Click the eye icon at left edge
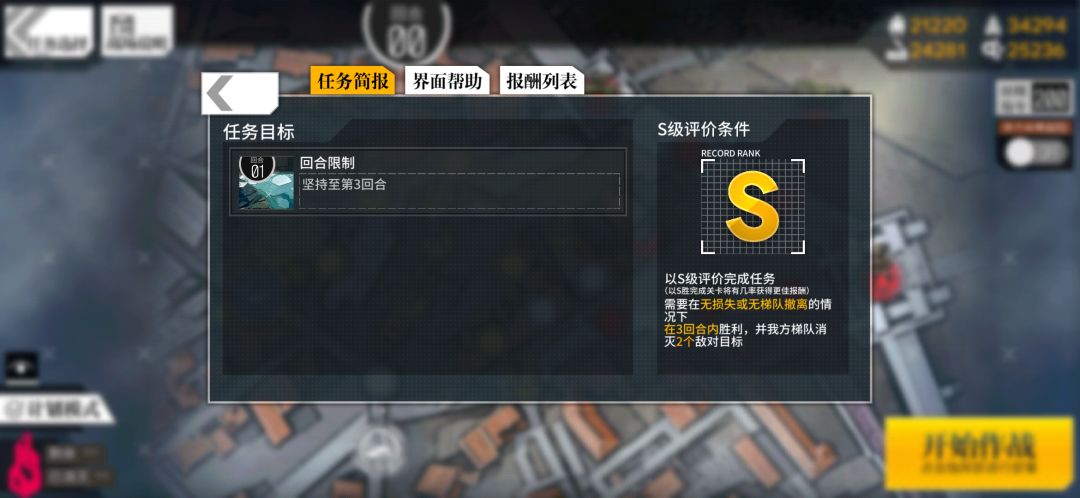 (22, 367)
